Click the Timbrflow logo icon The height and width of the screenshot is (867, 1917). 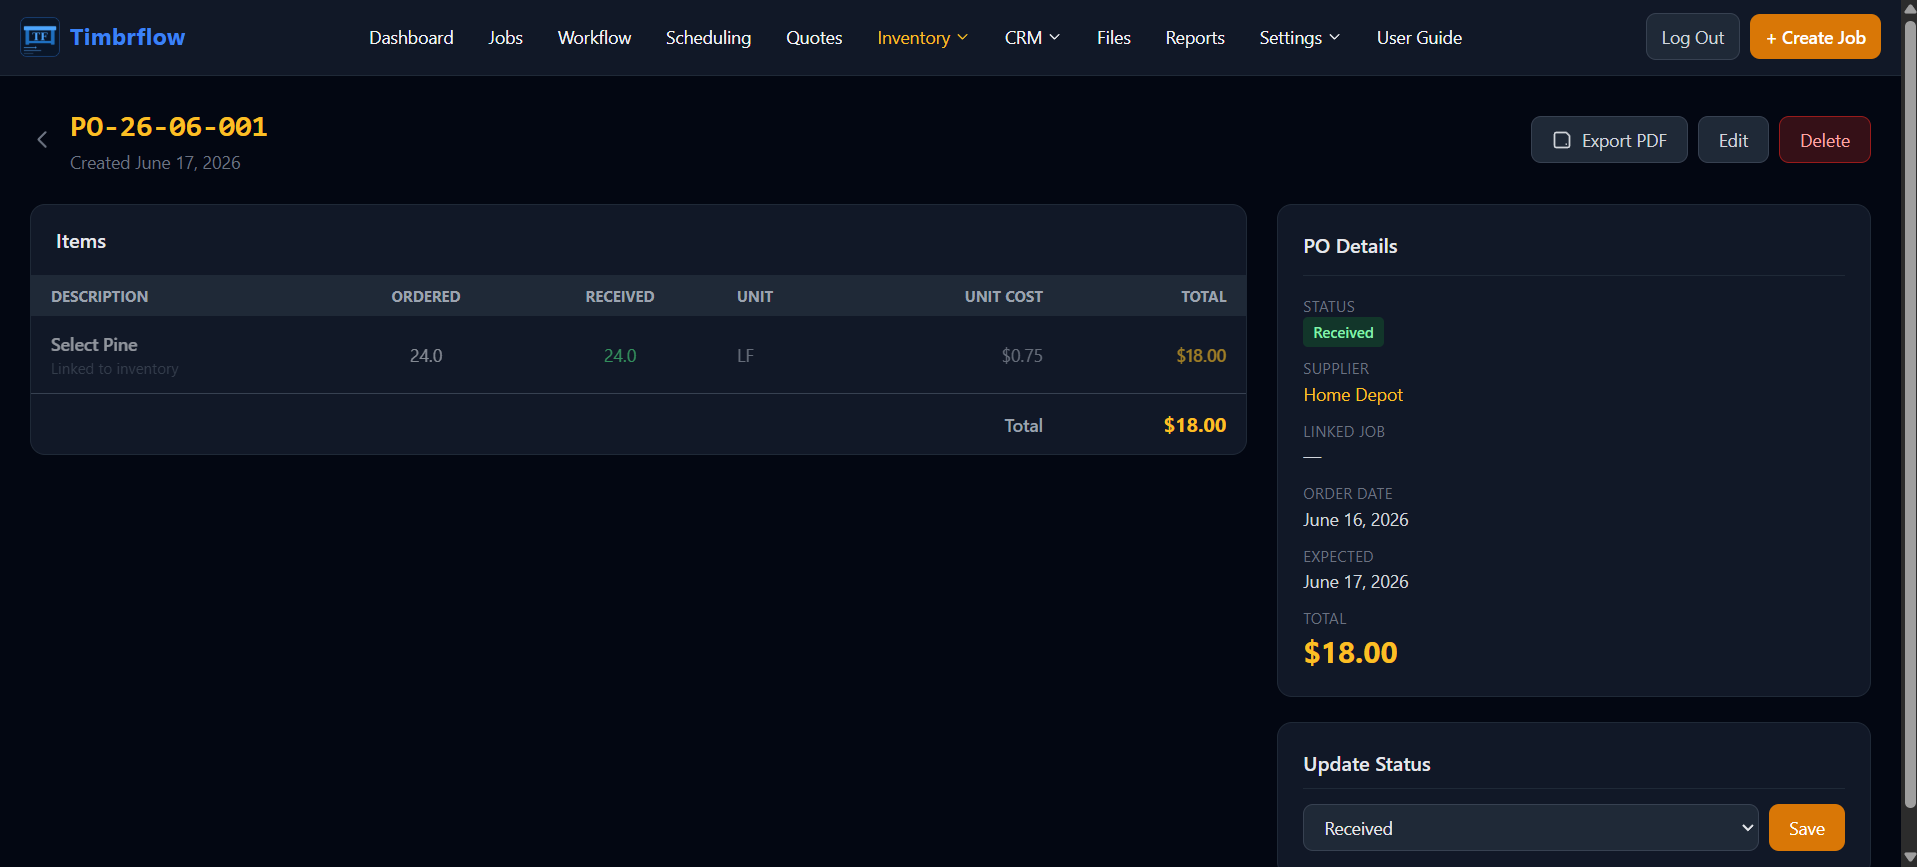[x=40, y=38]
